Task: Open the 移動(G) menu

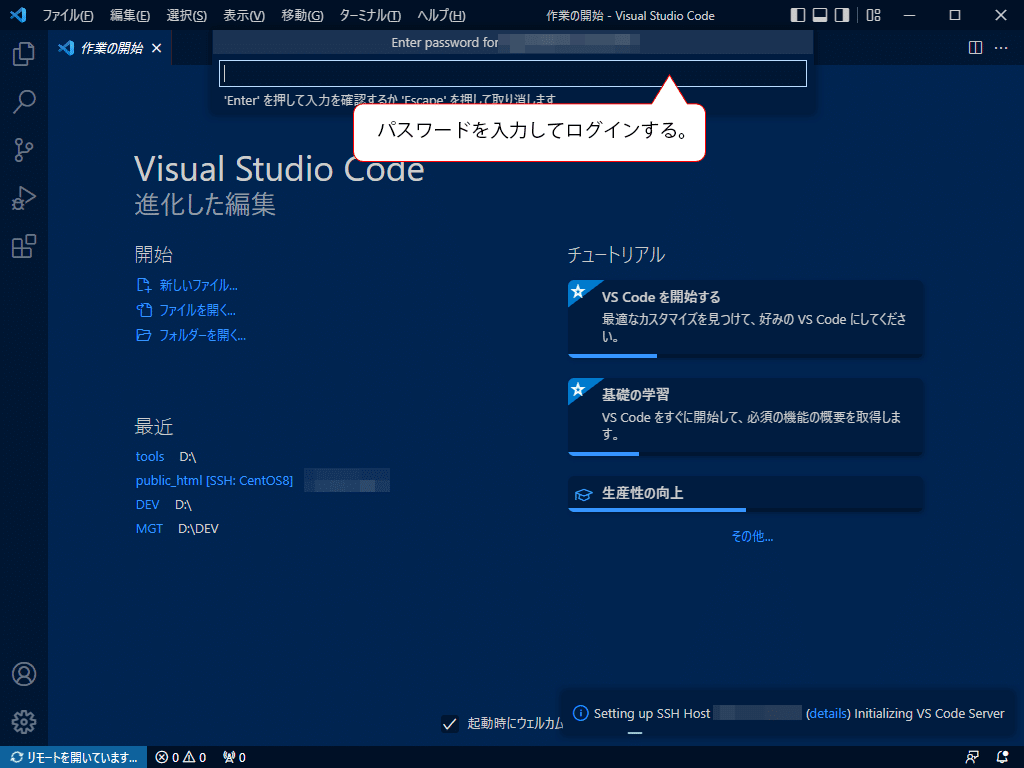Action: (302, 16)
